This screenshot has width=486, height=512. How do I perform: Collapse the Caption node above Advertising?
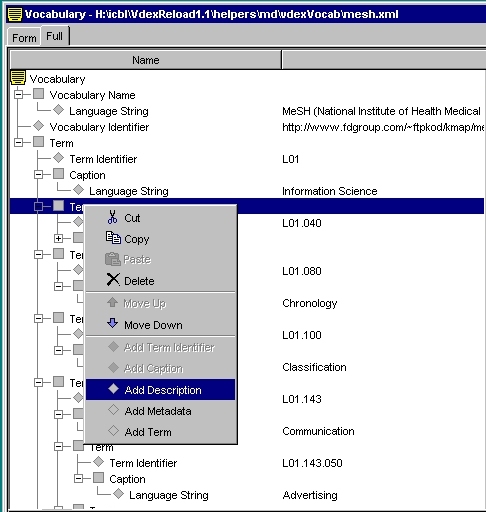pos(78,478)
